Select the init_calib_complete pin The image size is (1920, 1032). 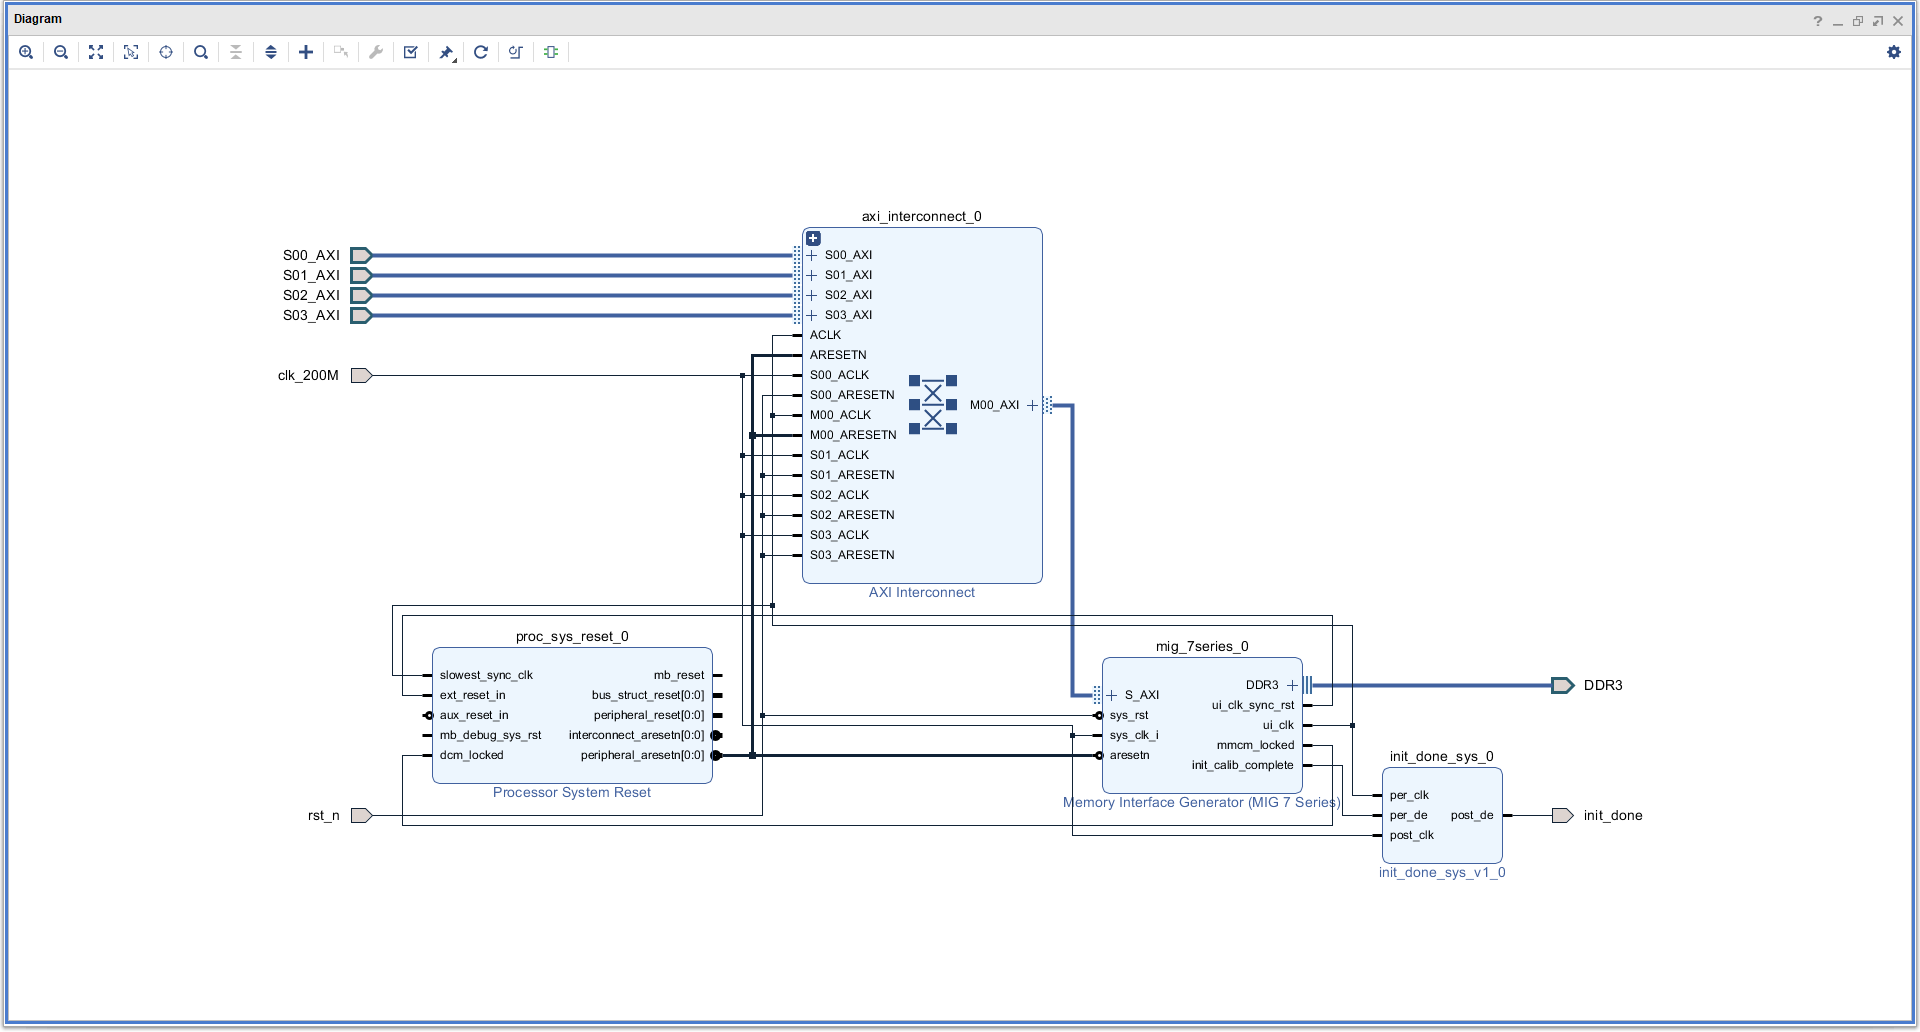1242,765
